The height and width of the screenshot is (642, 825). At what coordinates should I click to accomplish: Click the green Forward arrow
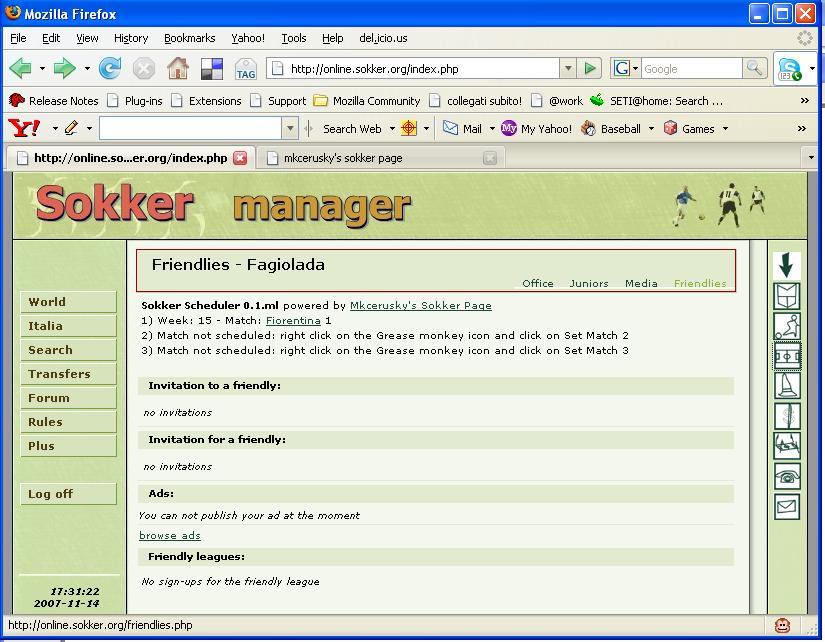[x=65, y=68]
